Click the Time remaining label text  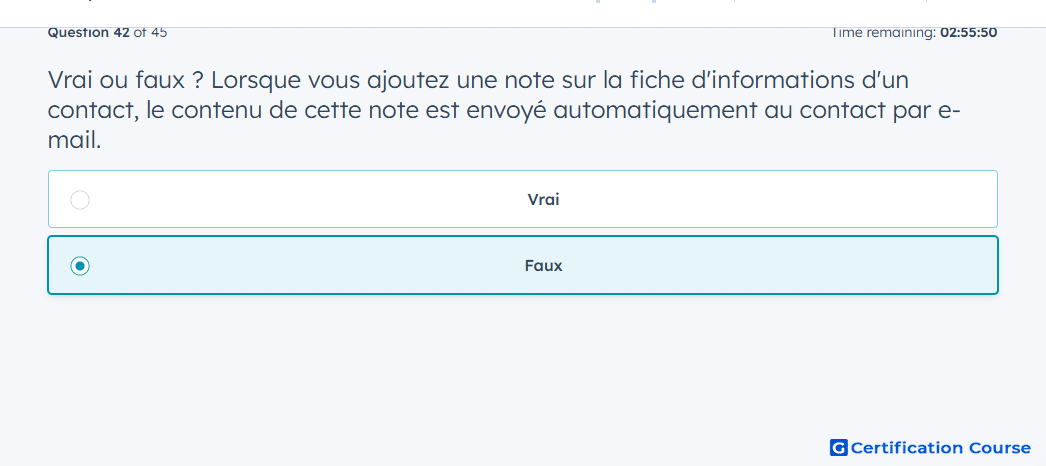click(x=883, y=32)
